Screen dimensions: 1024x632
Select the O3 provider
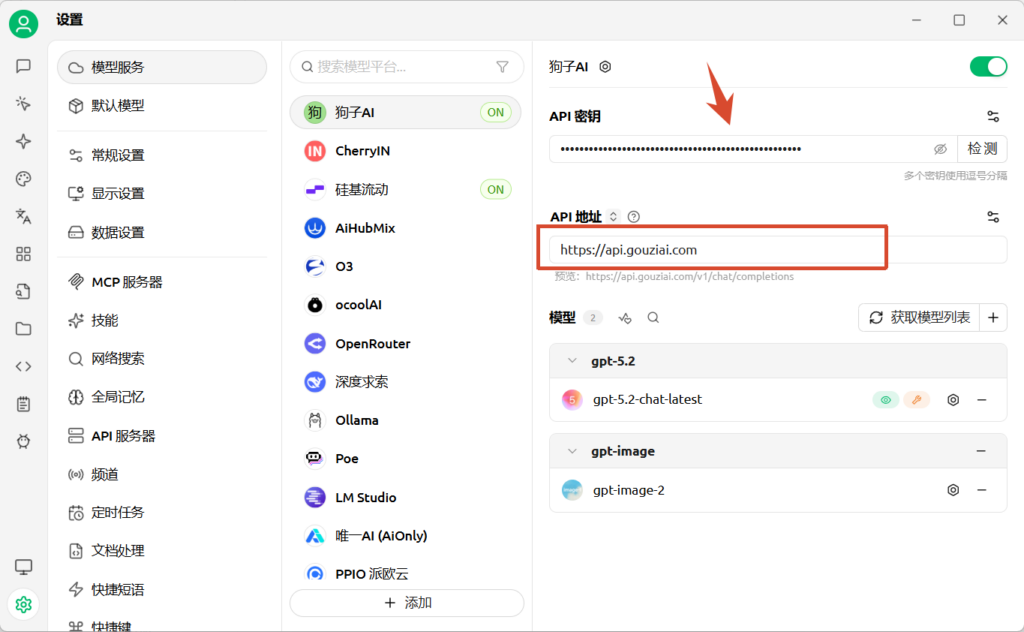click(406, 266)
